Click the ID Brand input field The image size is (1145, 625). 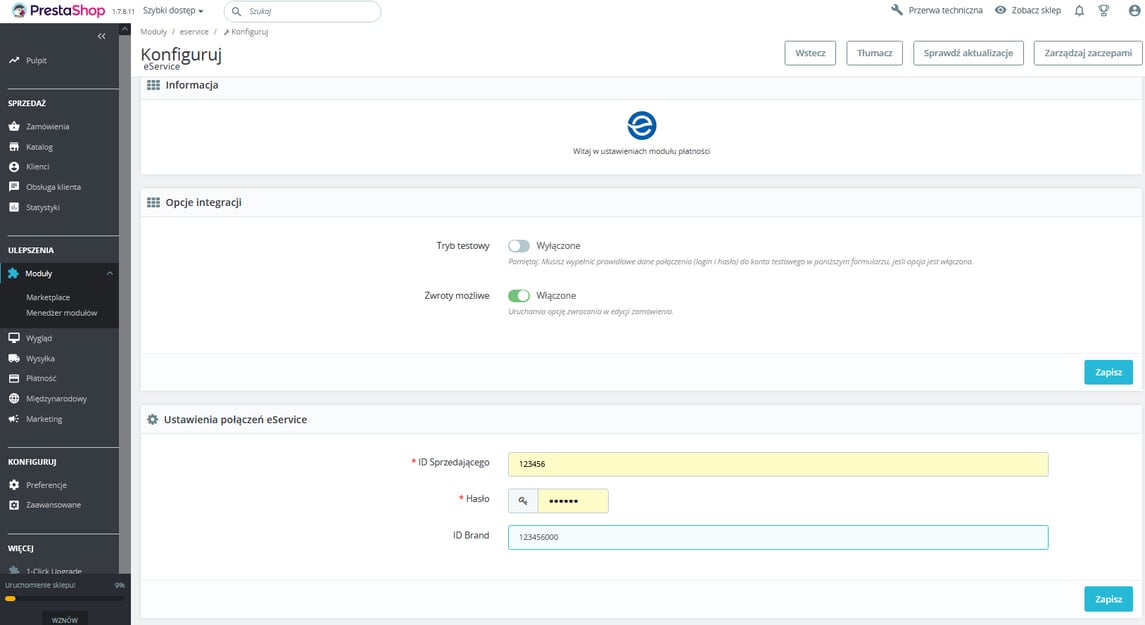coord(778,537)
